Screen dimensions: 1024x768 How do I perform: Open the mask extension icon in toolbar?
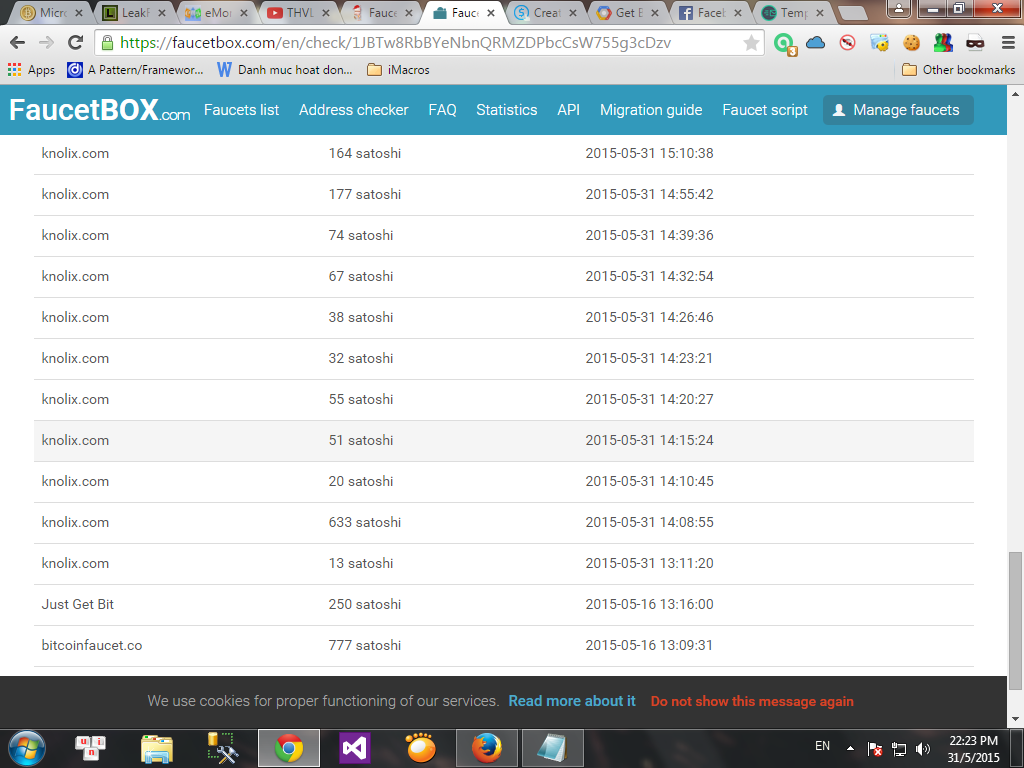click(975, 43)
